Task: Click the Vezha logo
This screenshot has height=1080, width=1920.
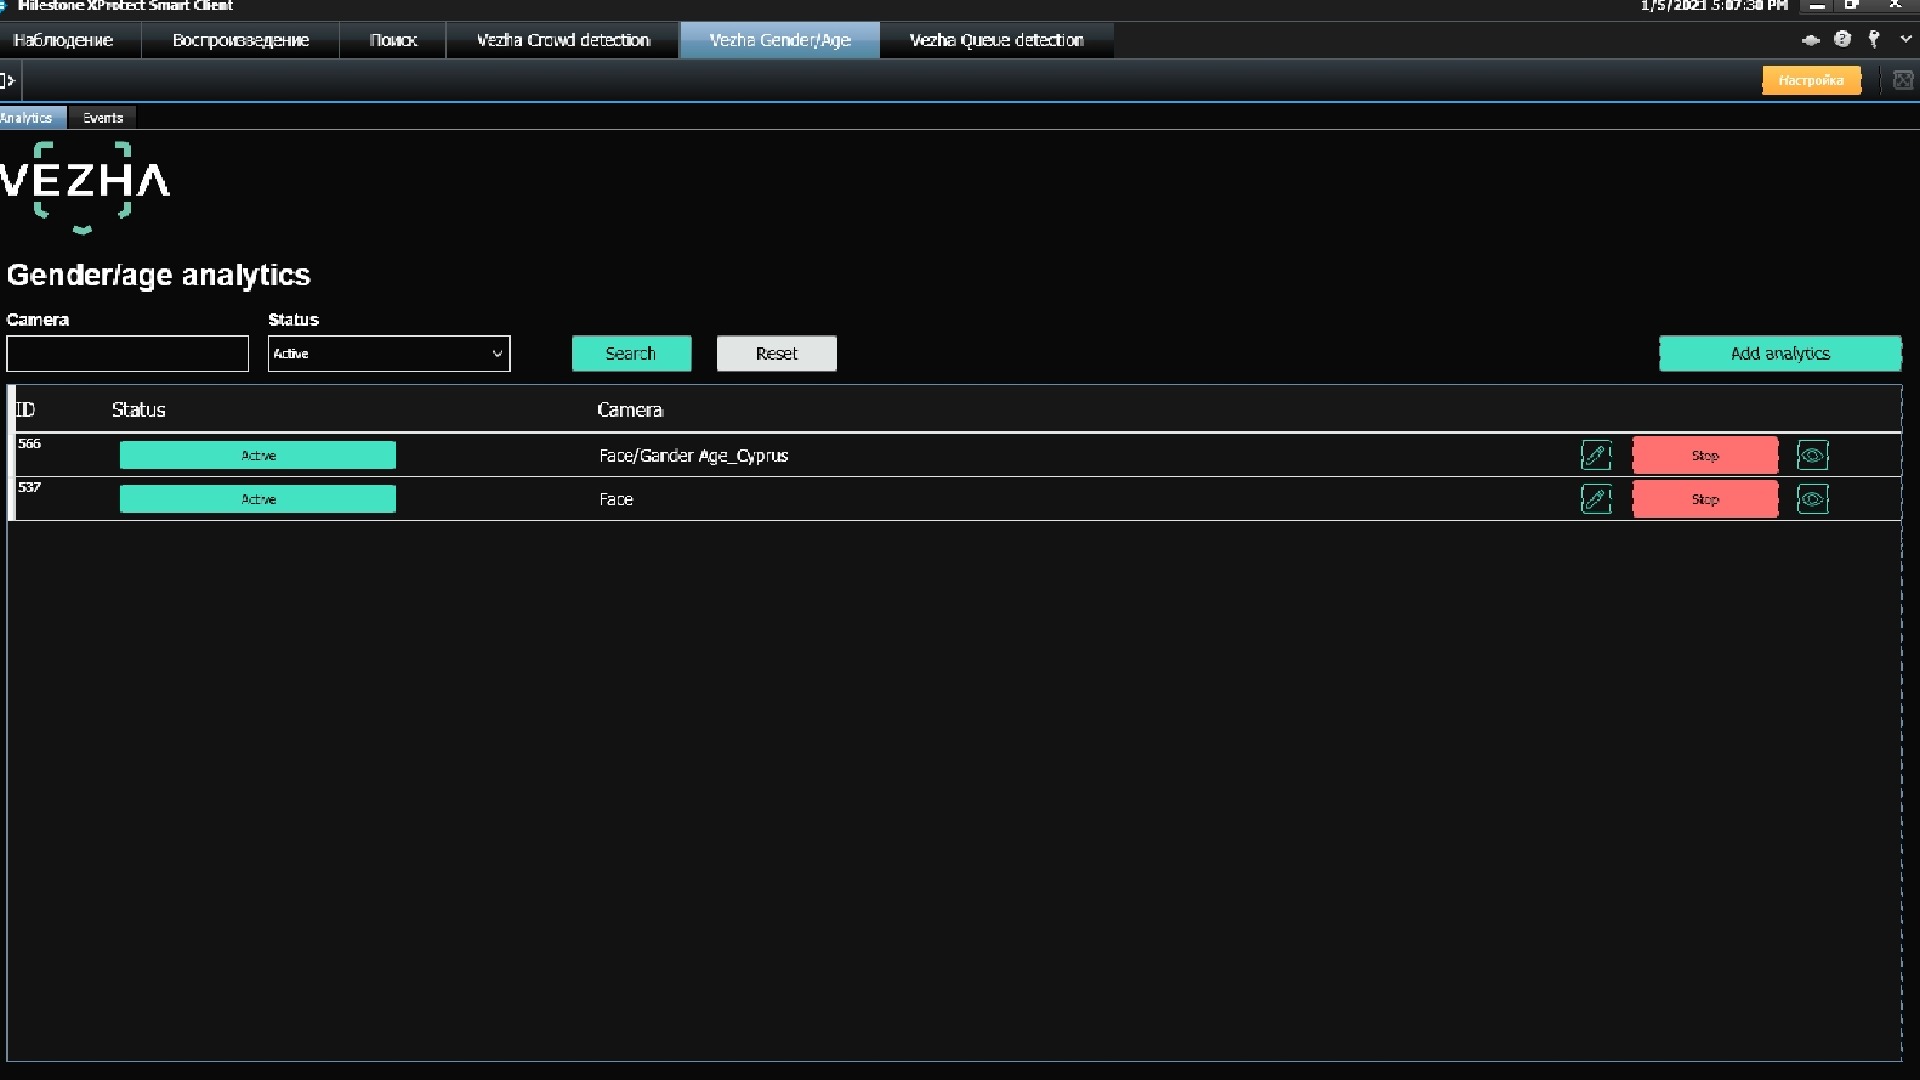Action: 85,186
